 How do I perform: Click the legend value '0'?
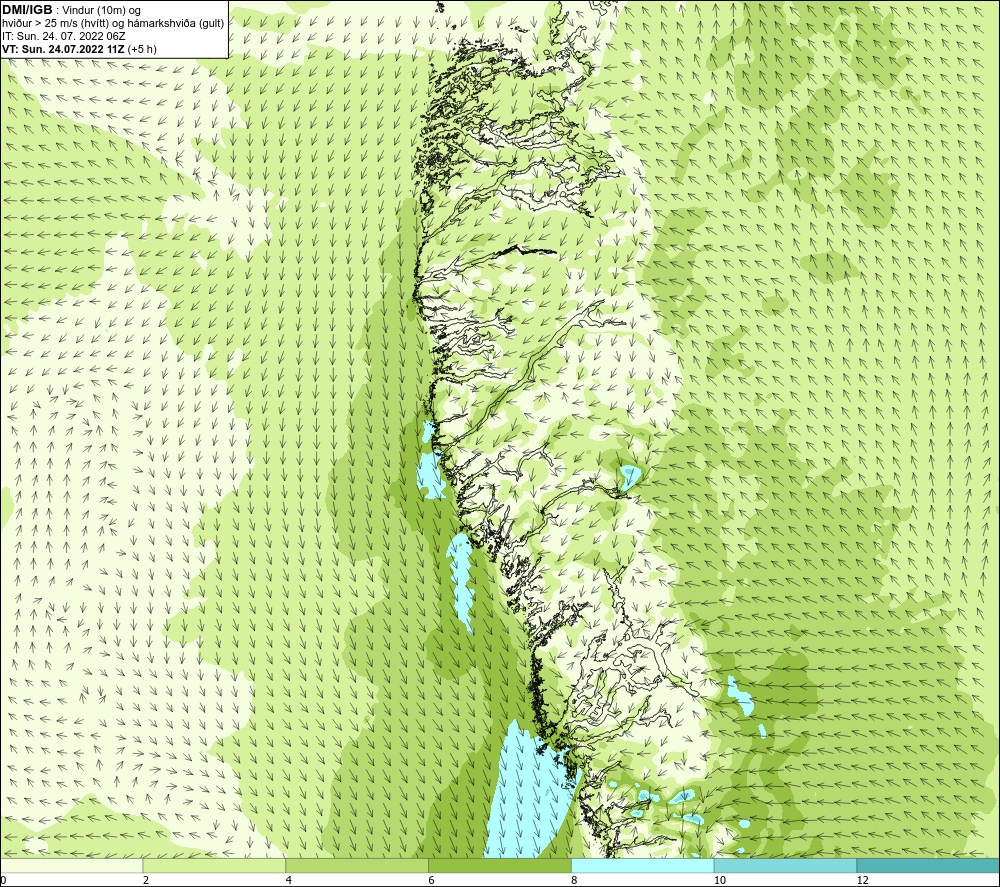3,881
